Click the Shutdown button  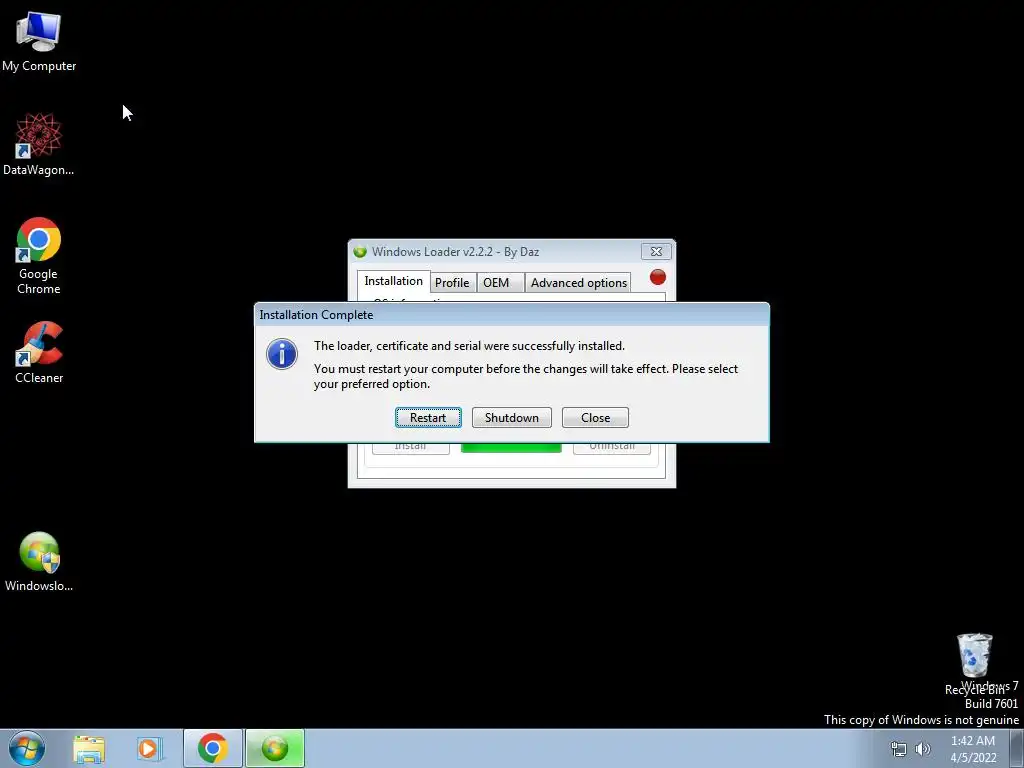tap(512, 418)
